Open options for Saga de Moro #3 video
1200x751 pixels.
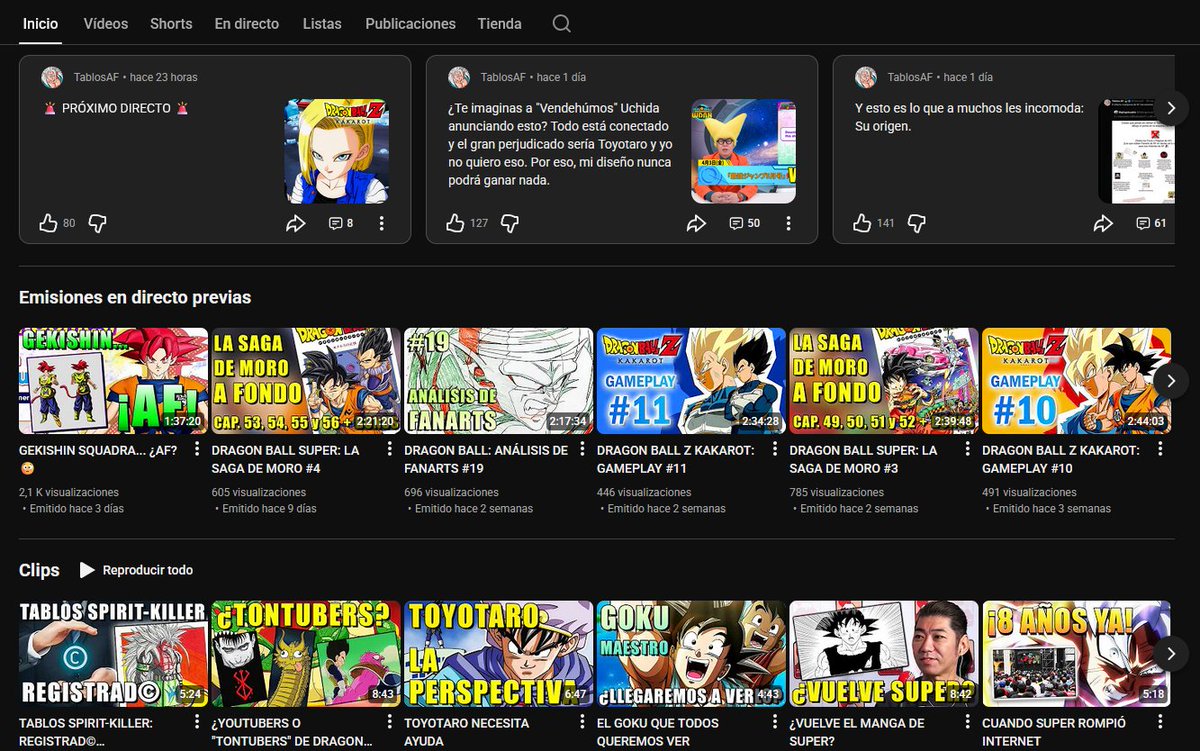[968, 449]
